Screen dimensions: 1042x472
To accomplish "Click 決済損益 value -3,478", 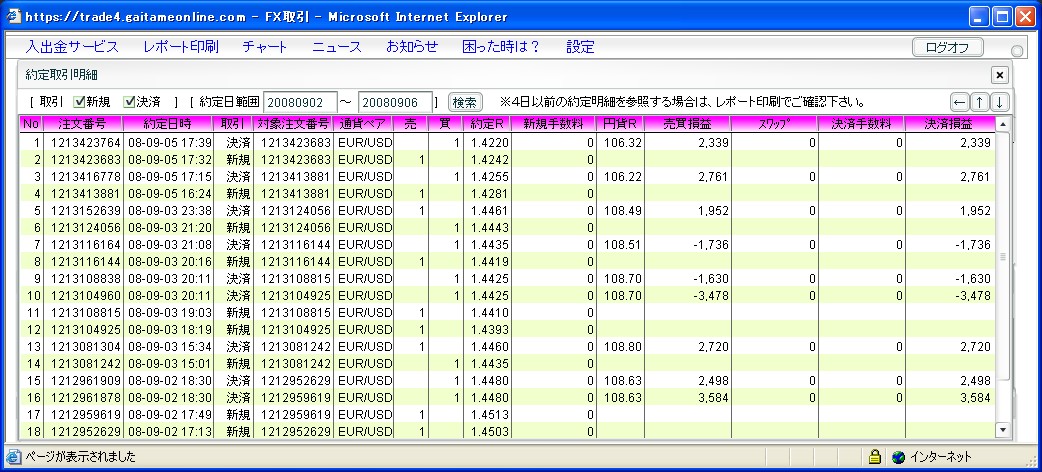I will click(972, 296).
